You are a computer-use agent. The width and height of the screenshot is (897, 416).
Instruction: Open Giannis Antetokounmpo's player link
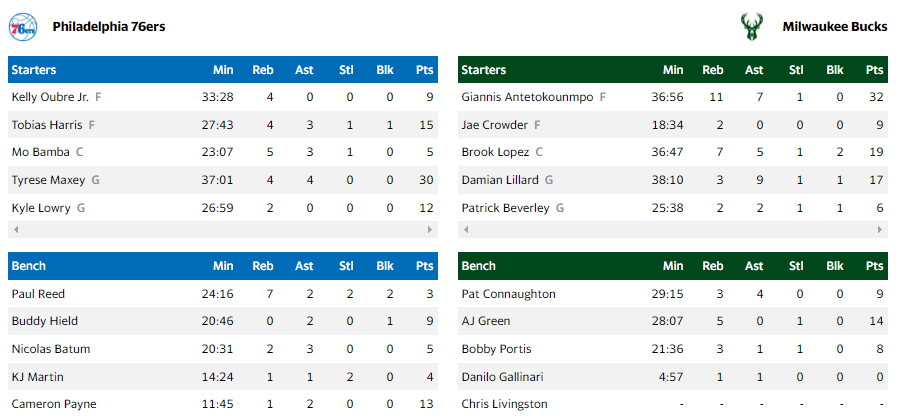pos(528,97)
